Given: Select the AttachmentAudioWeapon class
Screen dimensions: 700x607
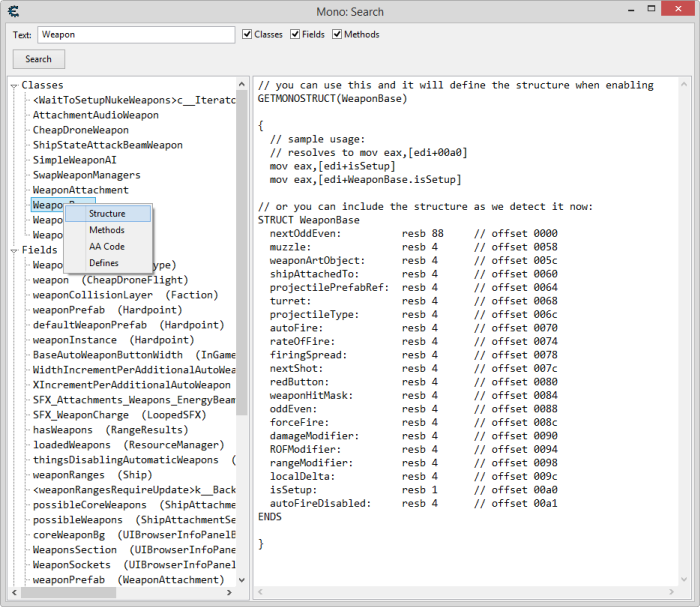Looking at the screenshot, I should click(x=95, y=115).
